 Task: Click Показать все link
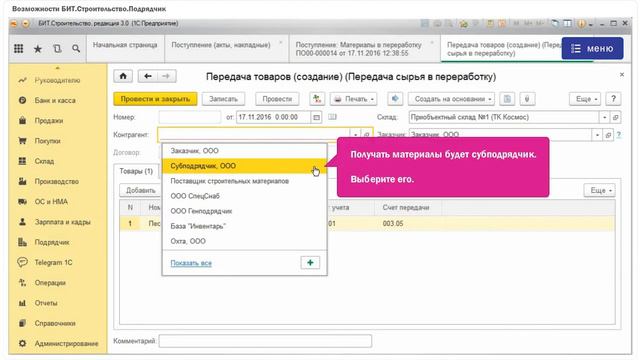coord(191,263)
